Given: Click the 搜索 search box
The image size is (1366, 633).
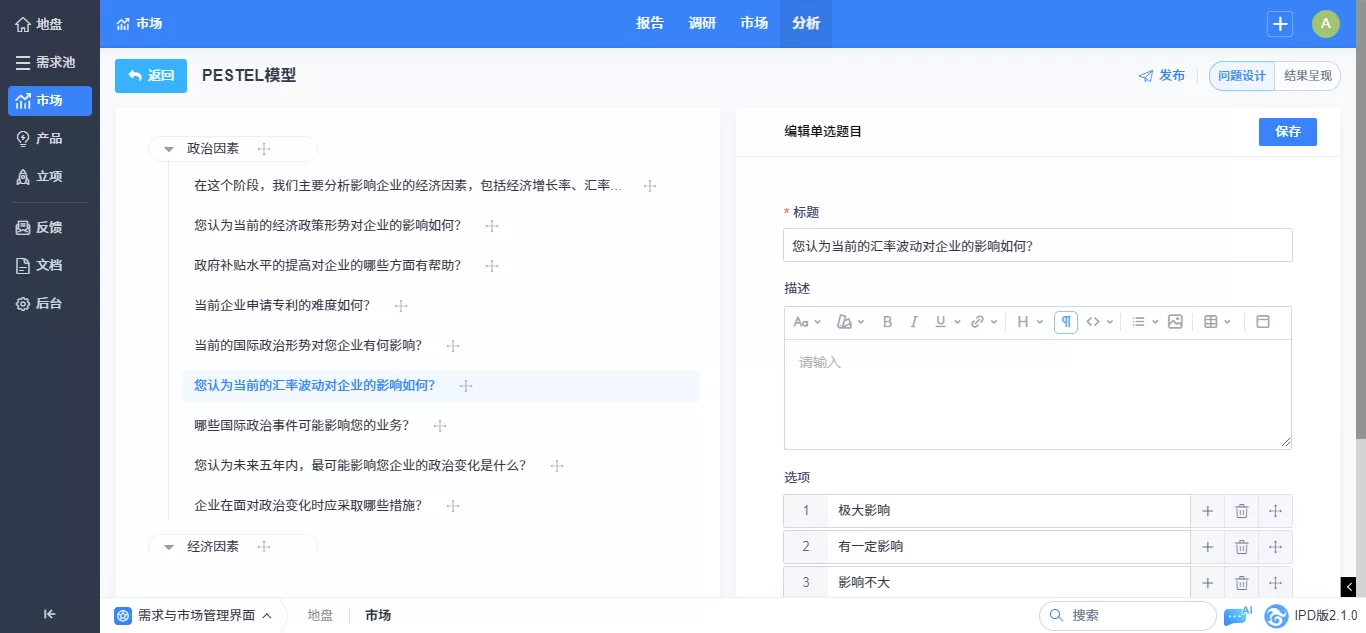Looking at the screenshot, I should [x=1127, y=616].
